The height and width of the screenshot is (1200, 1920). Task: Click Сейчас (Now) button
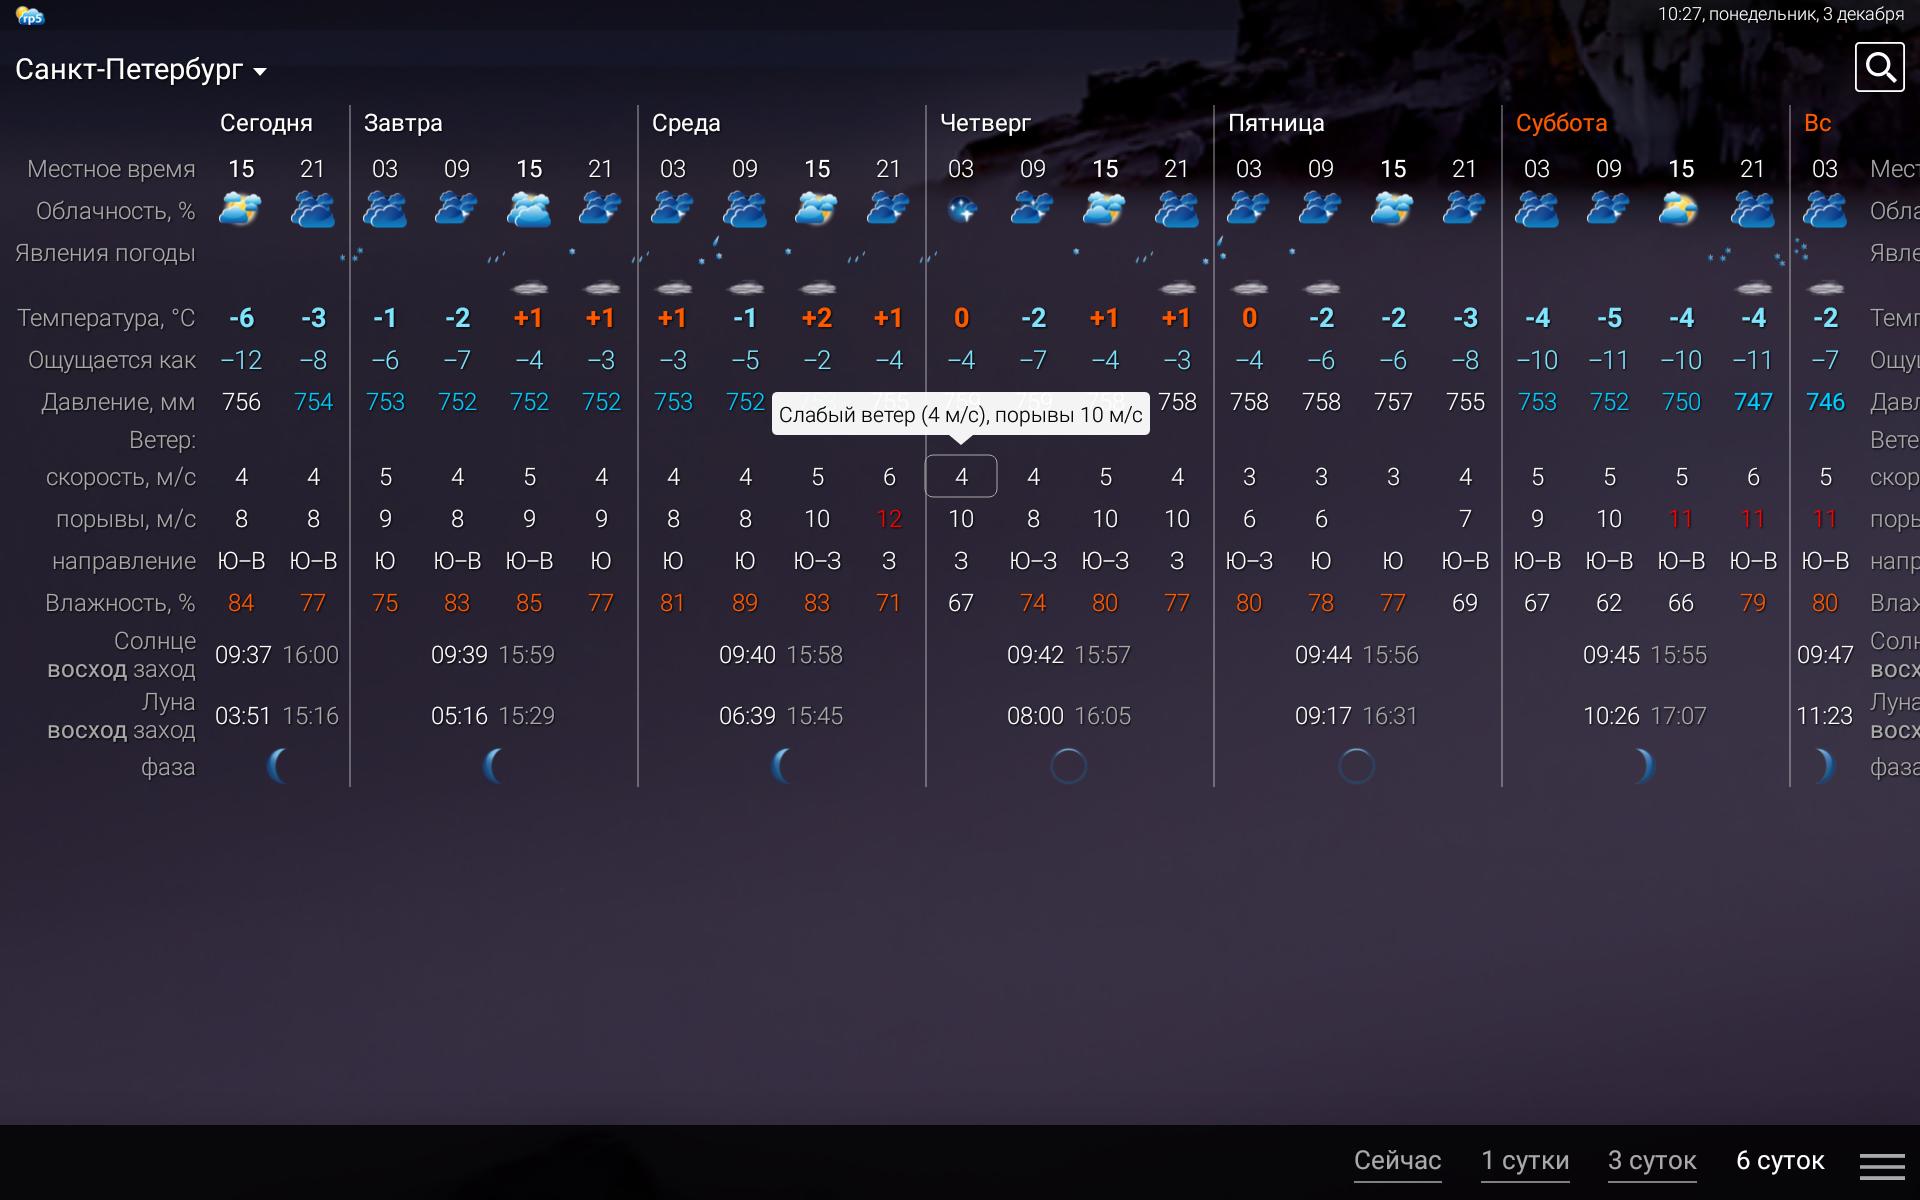[x=1397, y=1161]
